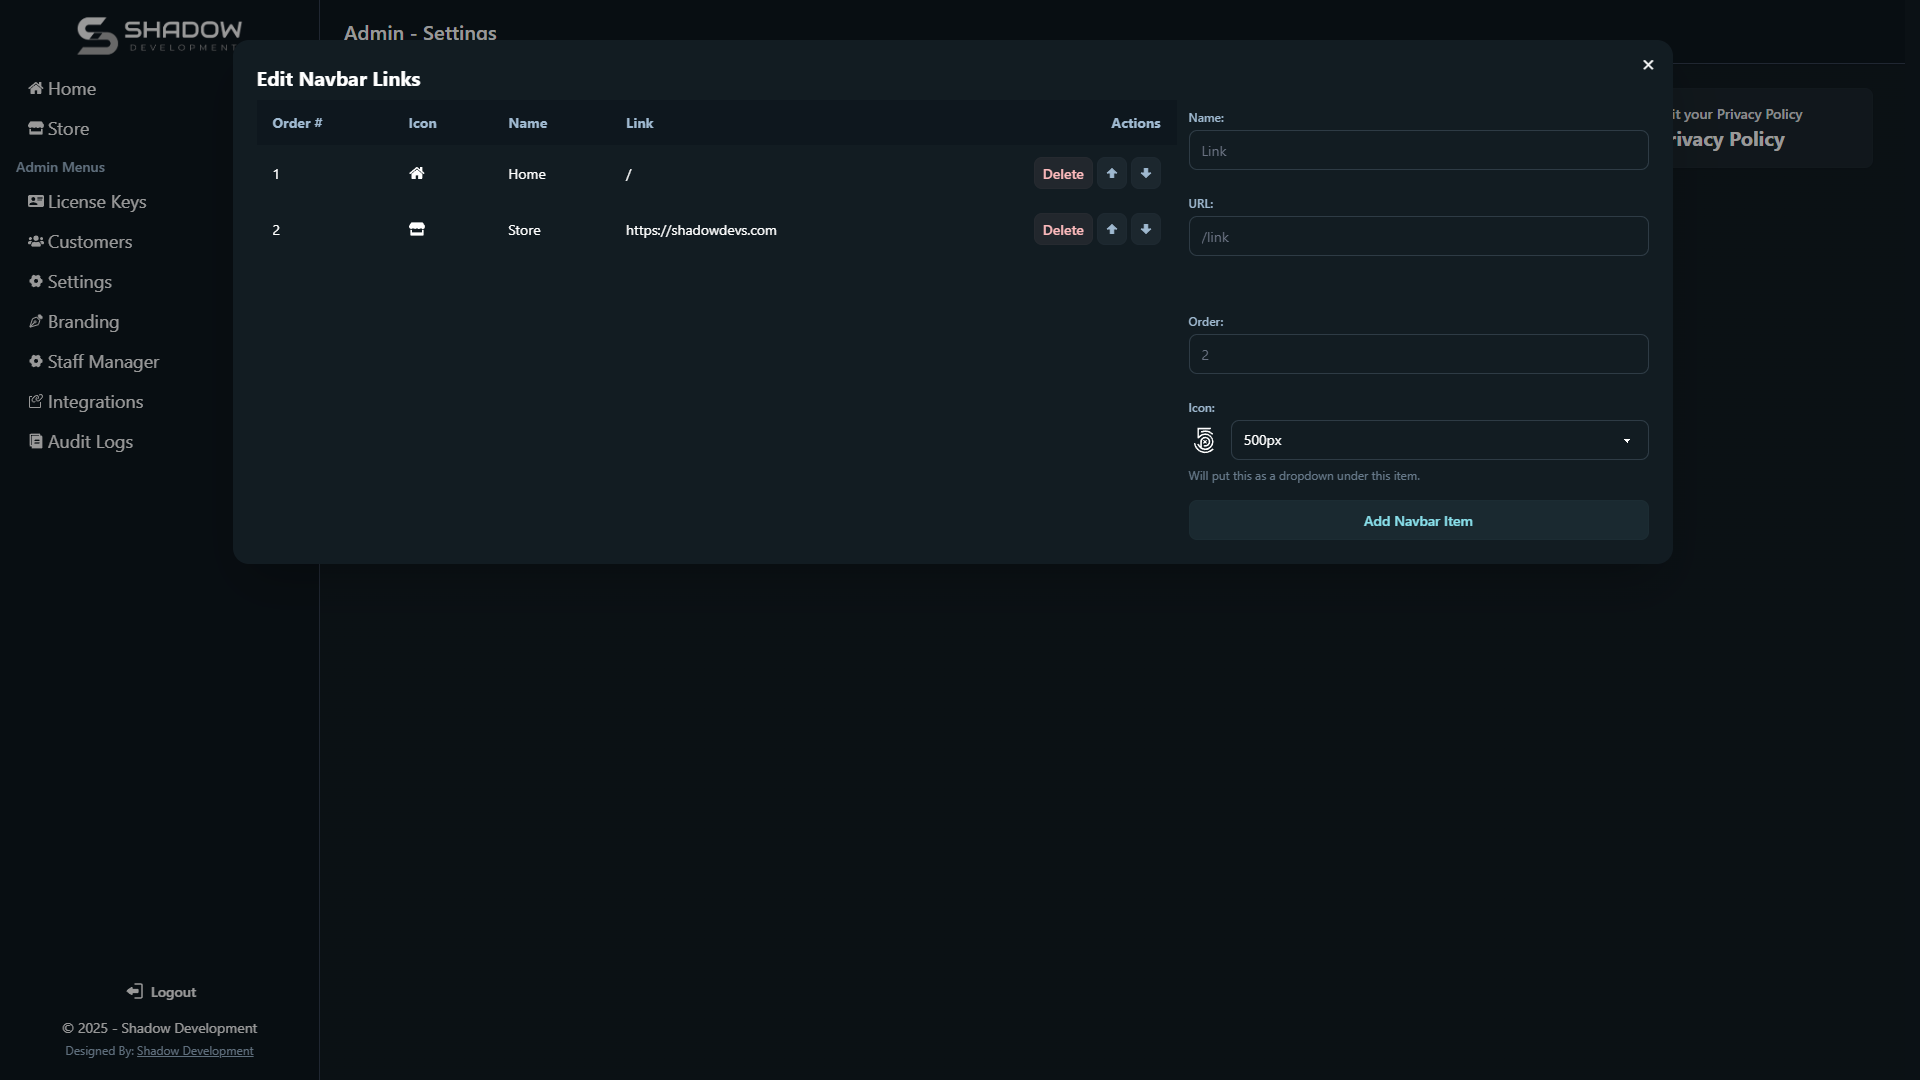
Task: Move the Store row up with arrow
Action: (1111, 230)
